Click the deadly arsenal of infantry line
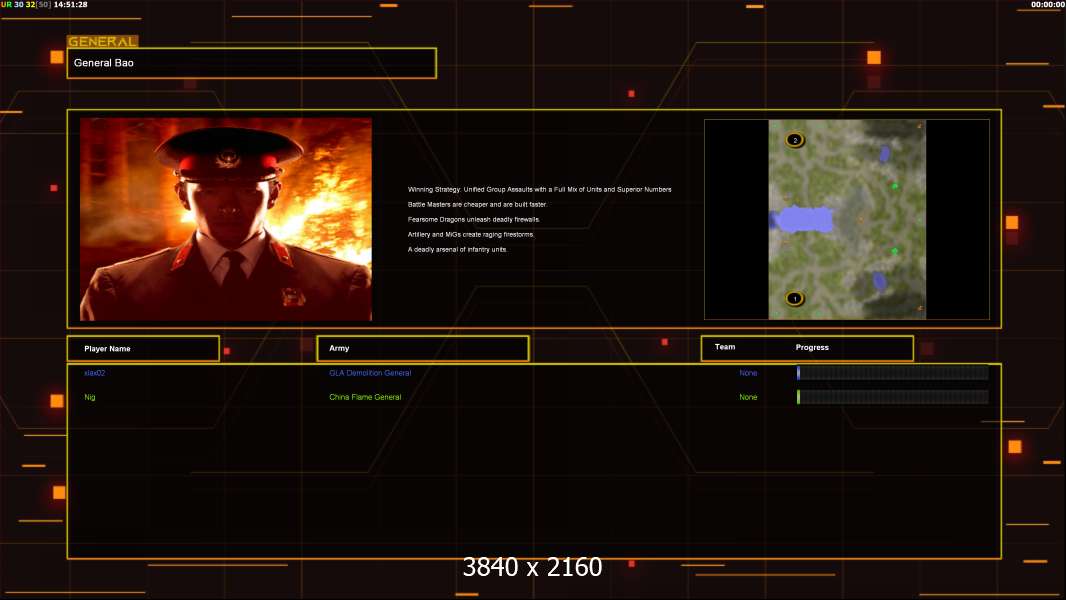The height and width of the screenshot is (600, 1066). [458, 249]
